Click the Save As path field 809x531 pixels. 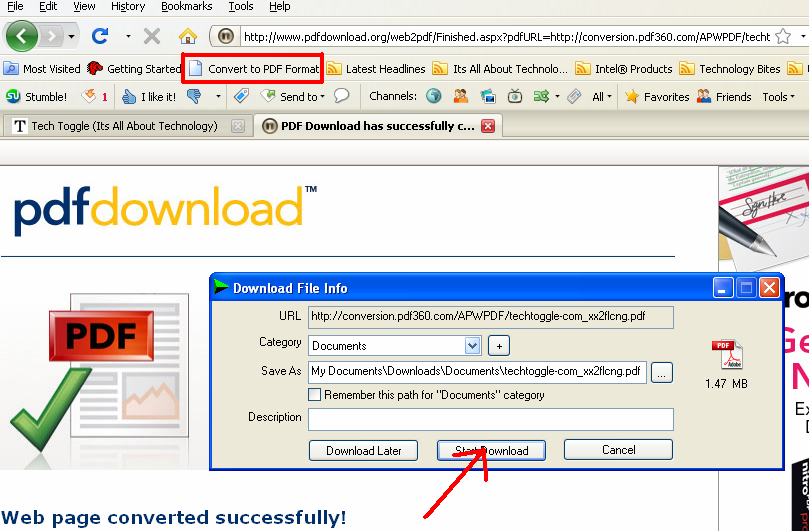click(477, 372)
